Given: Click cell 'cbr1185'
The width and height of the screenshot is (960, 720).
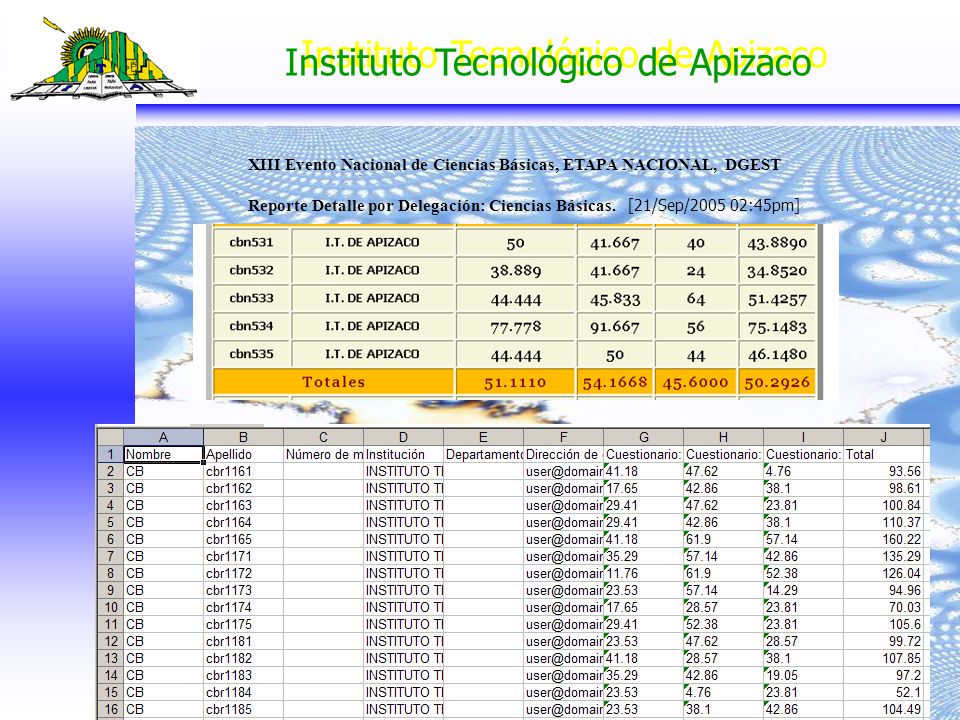Looking at the screenshot, I should (x=243, y=709).
